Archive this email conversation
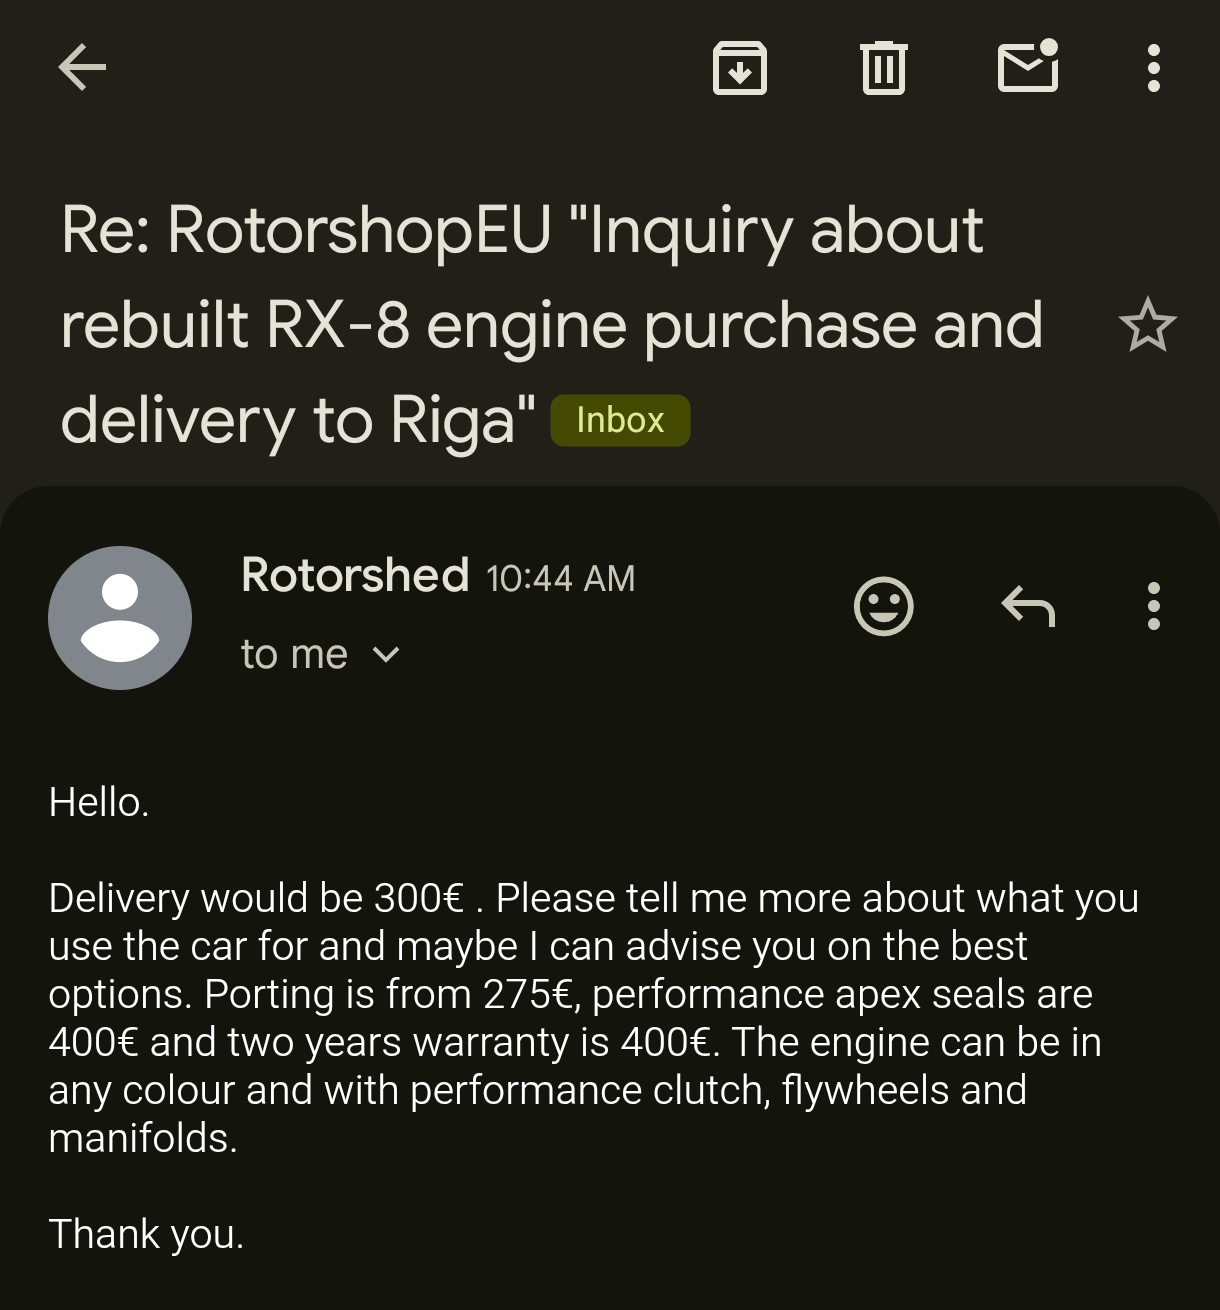The image size is (1220, 1310). pyautogui.click(x=739, y=68)
